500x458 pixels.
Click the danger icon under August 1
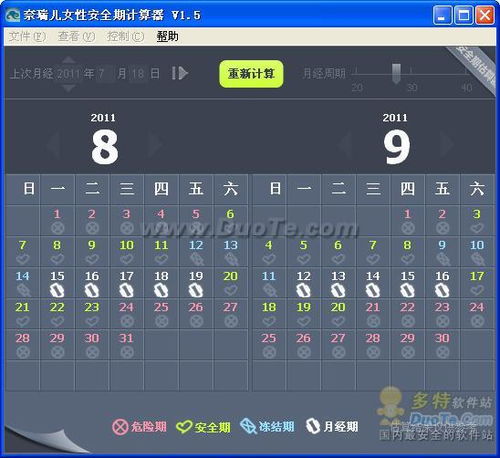click(58, 228)
